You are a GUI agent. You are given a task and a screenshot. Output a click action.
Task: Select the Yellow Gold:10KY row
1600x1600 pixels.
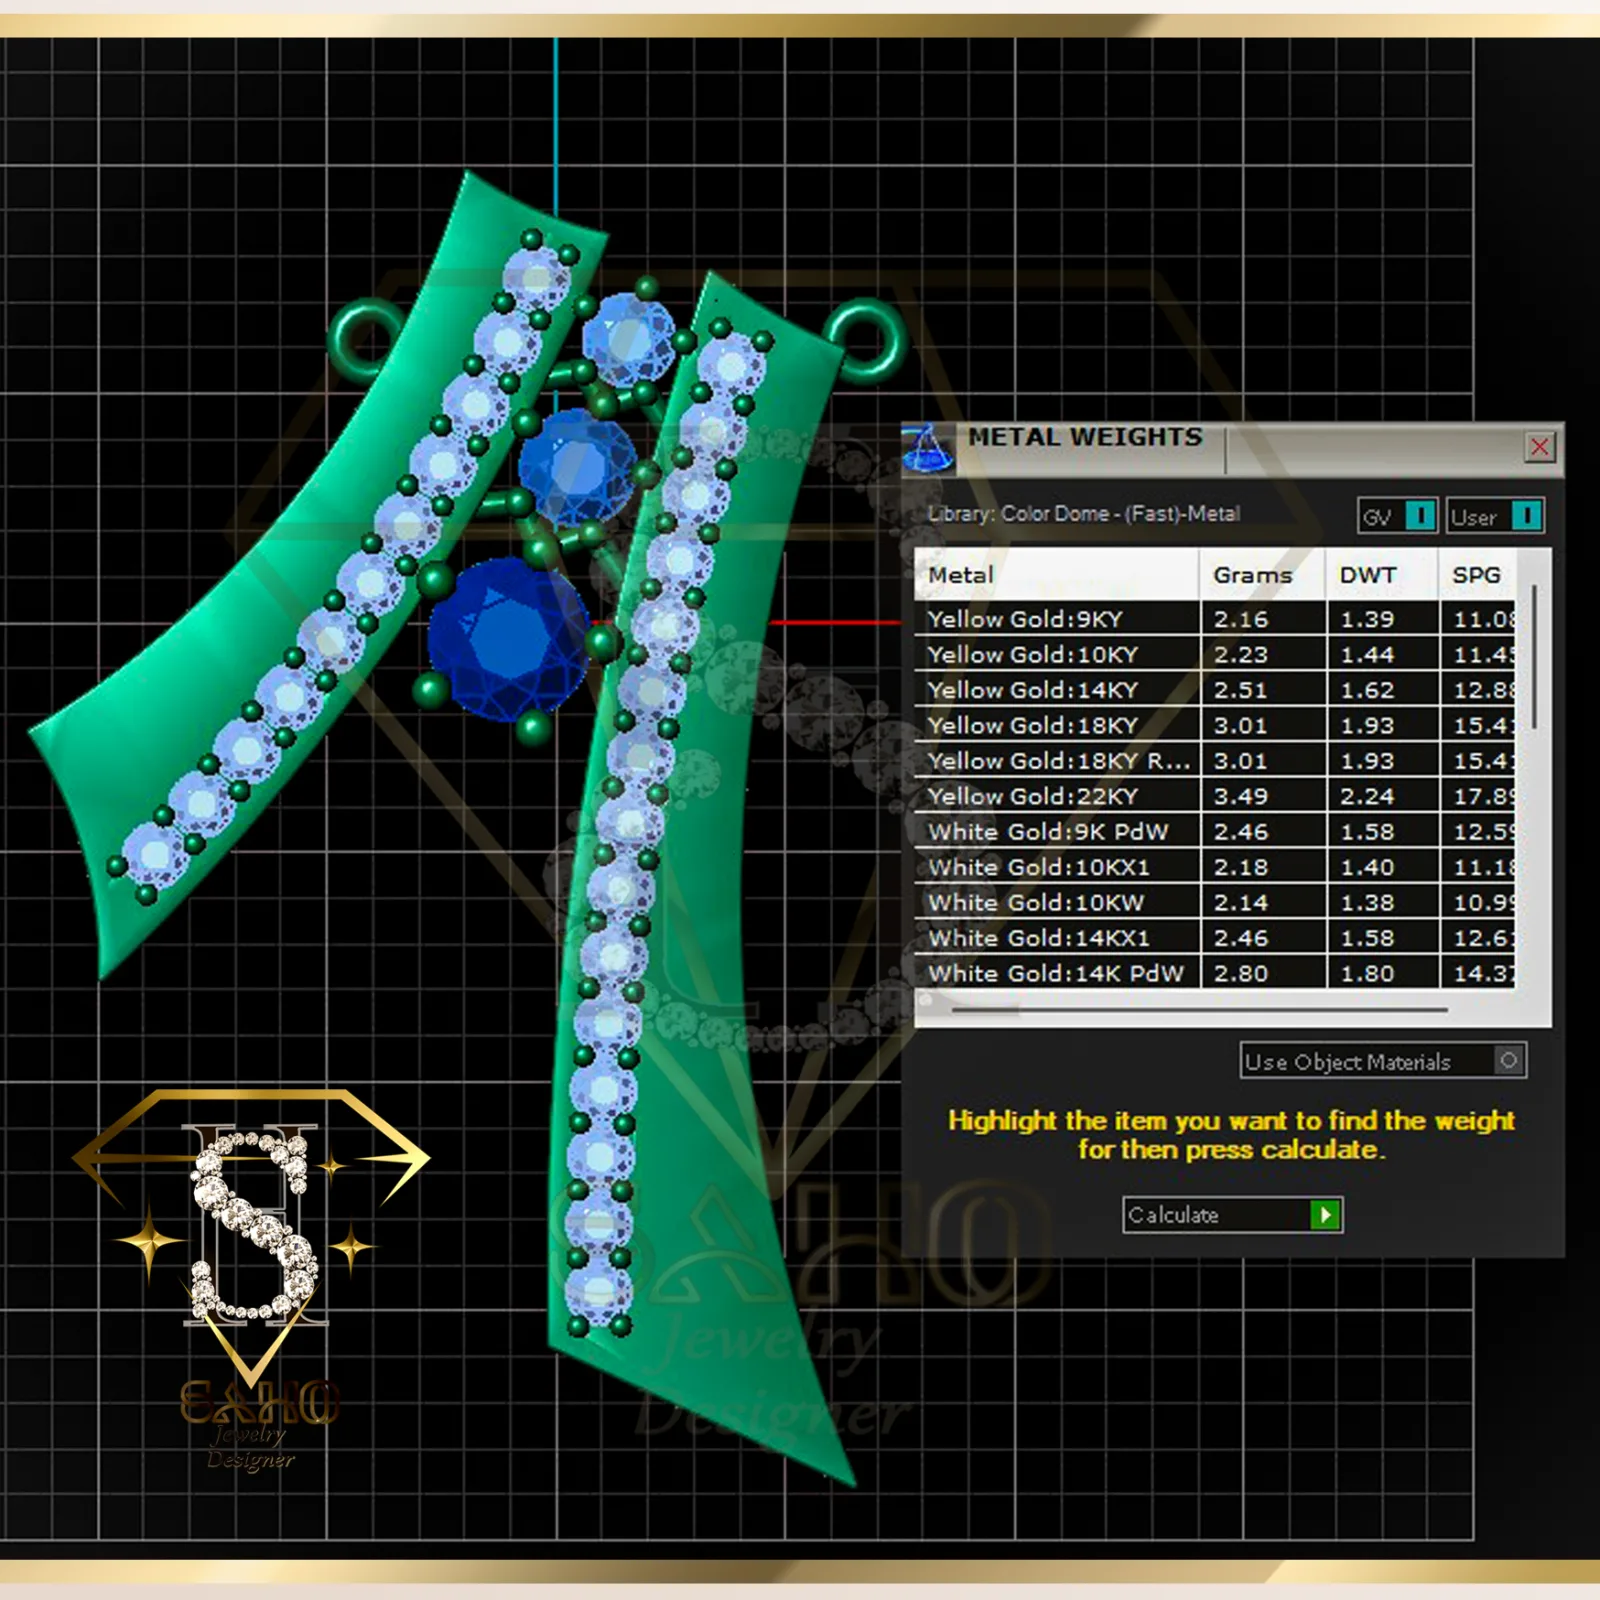1215,654
